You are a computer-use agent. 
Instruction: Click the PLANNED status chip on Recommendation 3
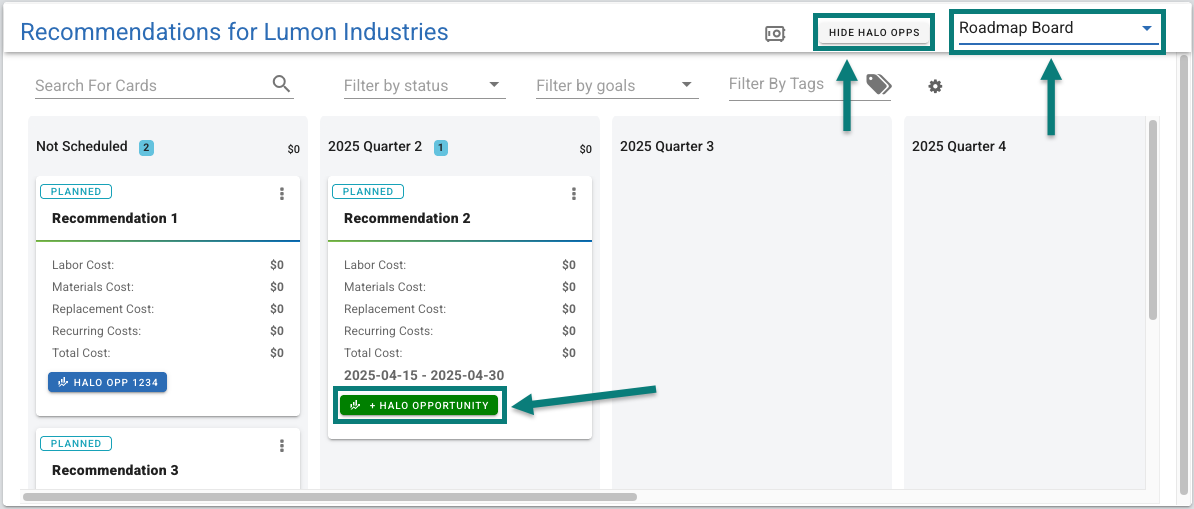click(75, 443)
